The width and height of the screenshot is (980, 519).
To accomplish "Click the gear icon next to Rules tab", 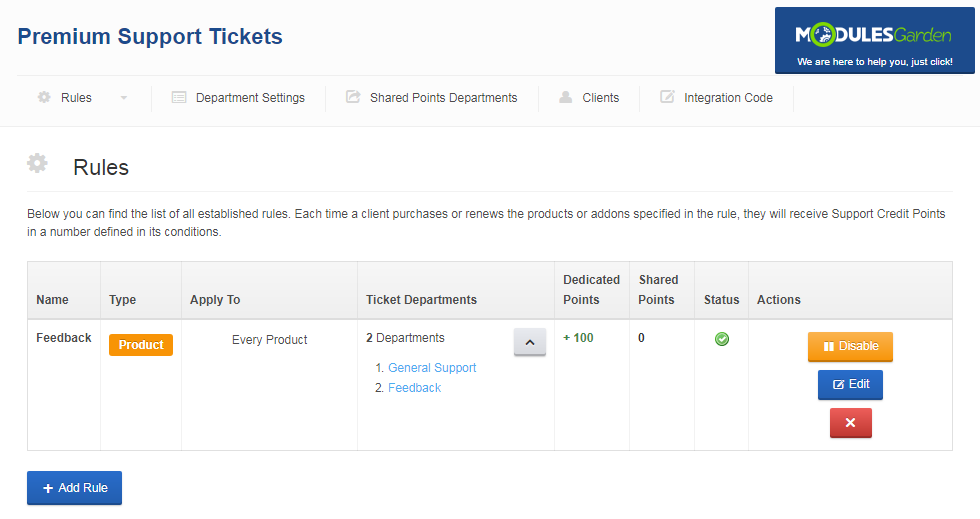I will point(44,97).
